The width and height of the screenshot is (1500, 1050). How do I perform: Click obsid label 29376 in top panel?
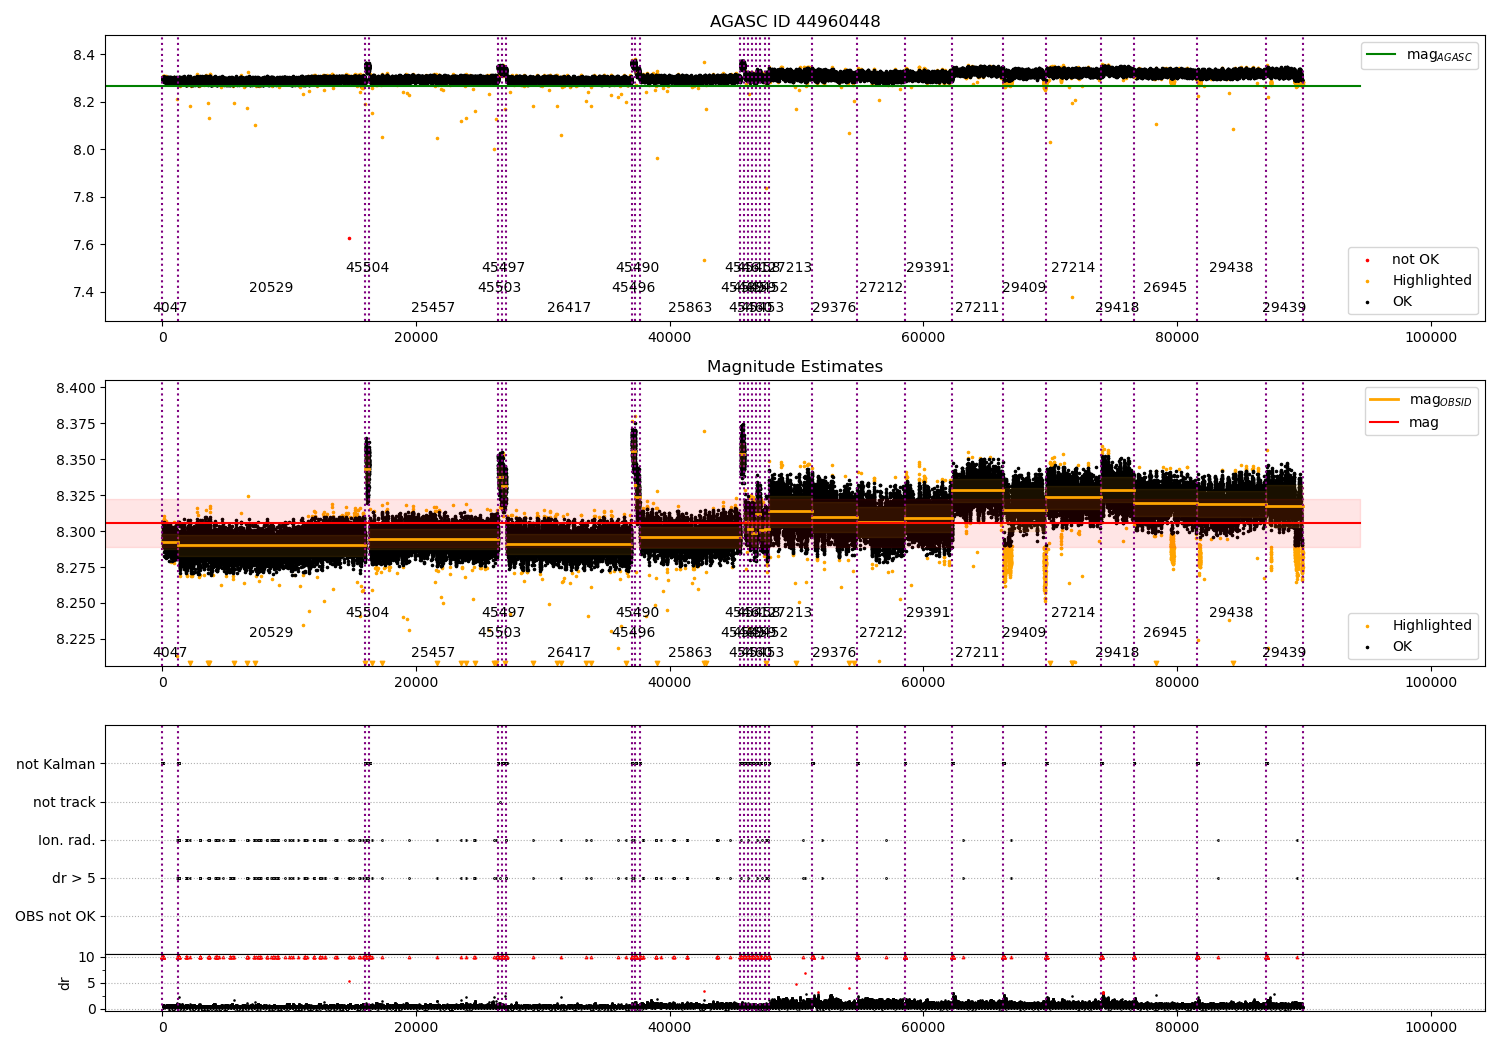click(x=834, y=308)
